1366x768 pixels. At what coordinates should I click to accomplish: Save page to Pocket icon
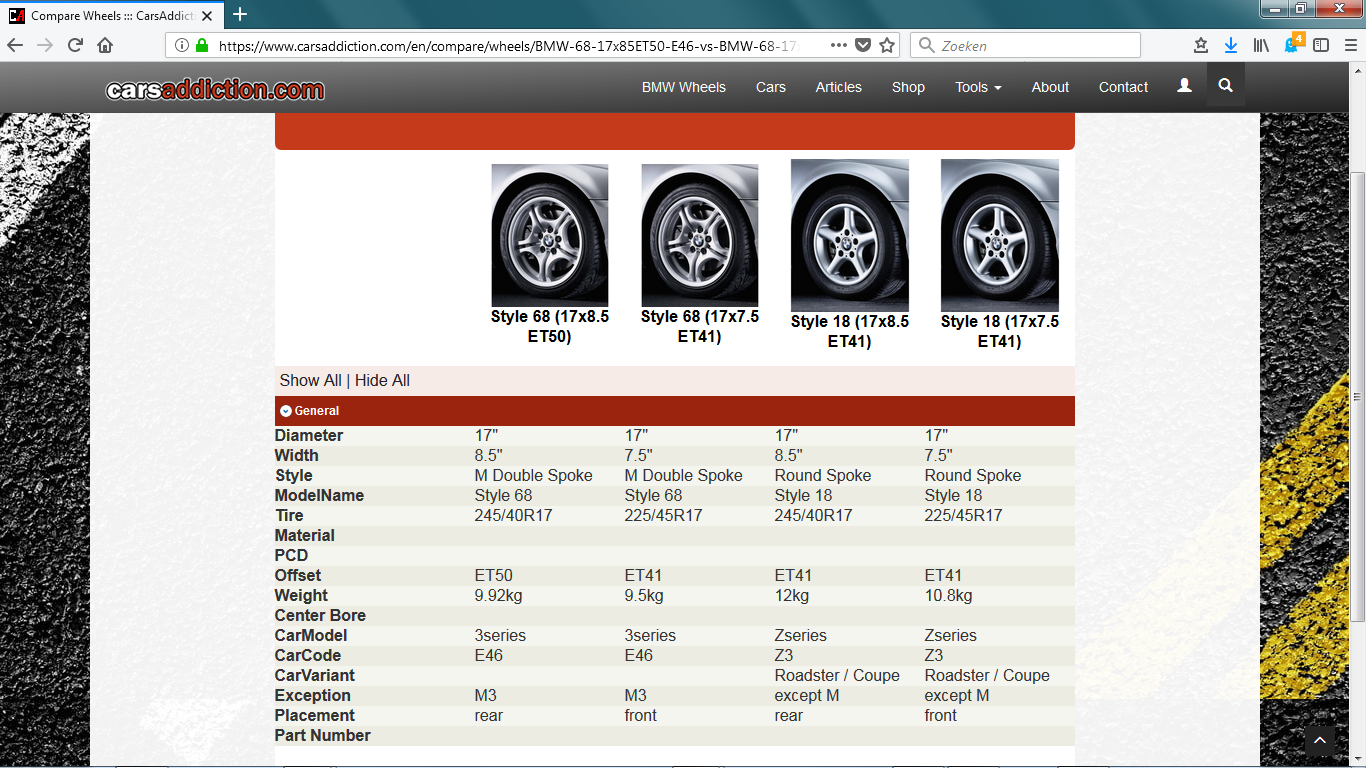(863, 45)
